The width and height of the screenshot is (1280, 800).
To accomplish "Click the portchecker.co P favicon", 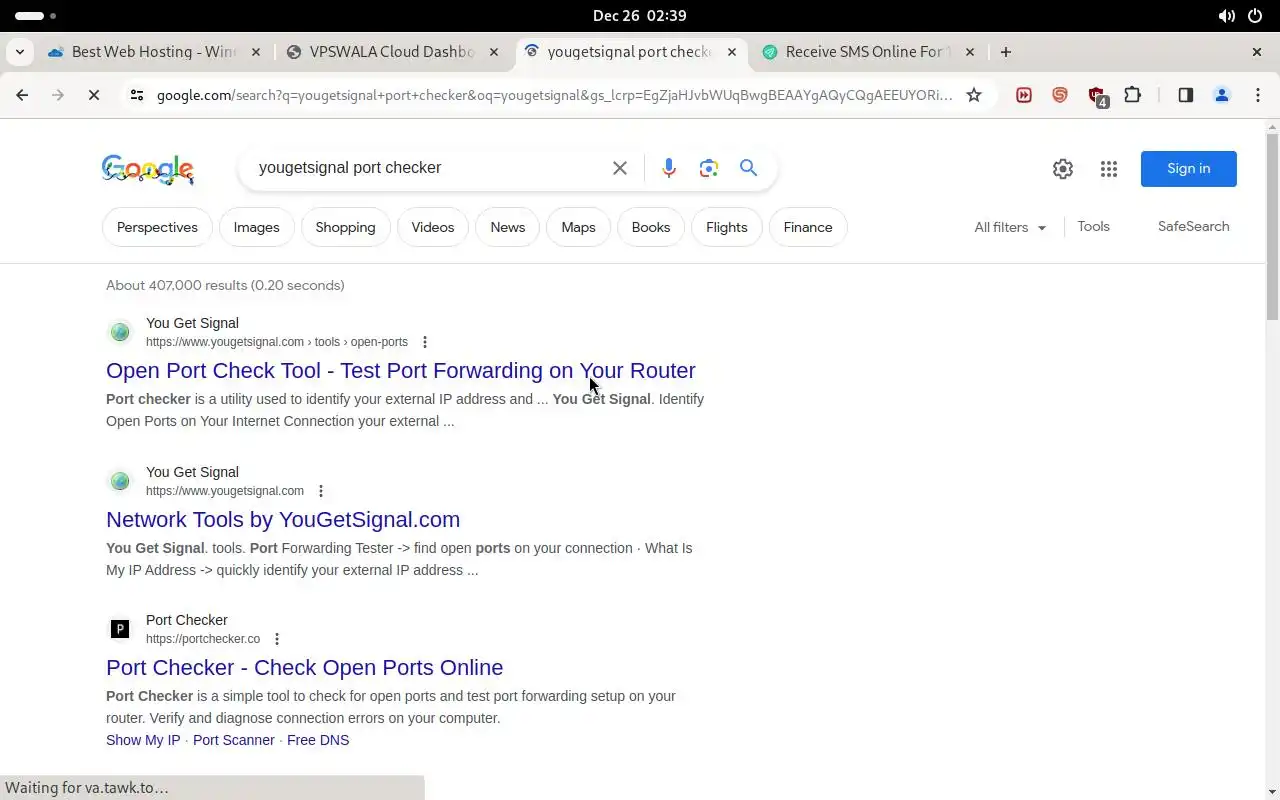I will point(120,629).
